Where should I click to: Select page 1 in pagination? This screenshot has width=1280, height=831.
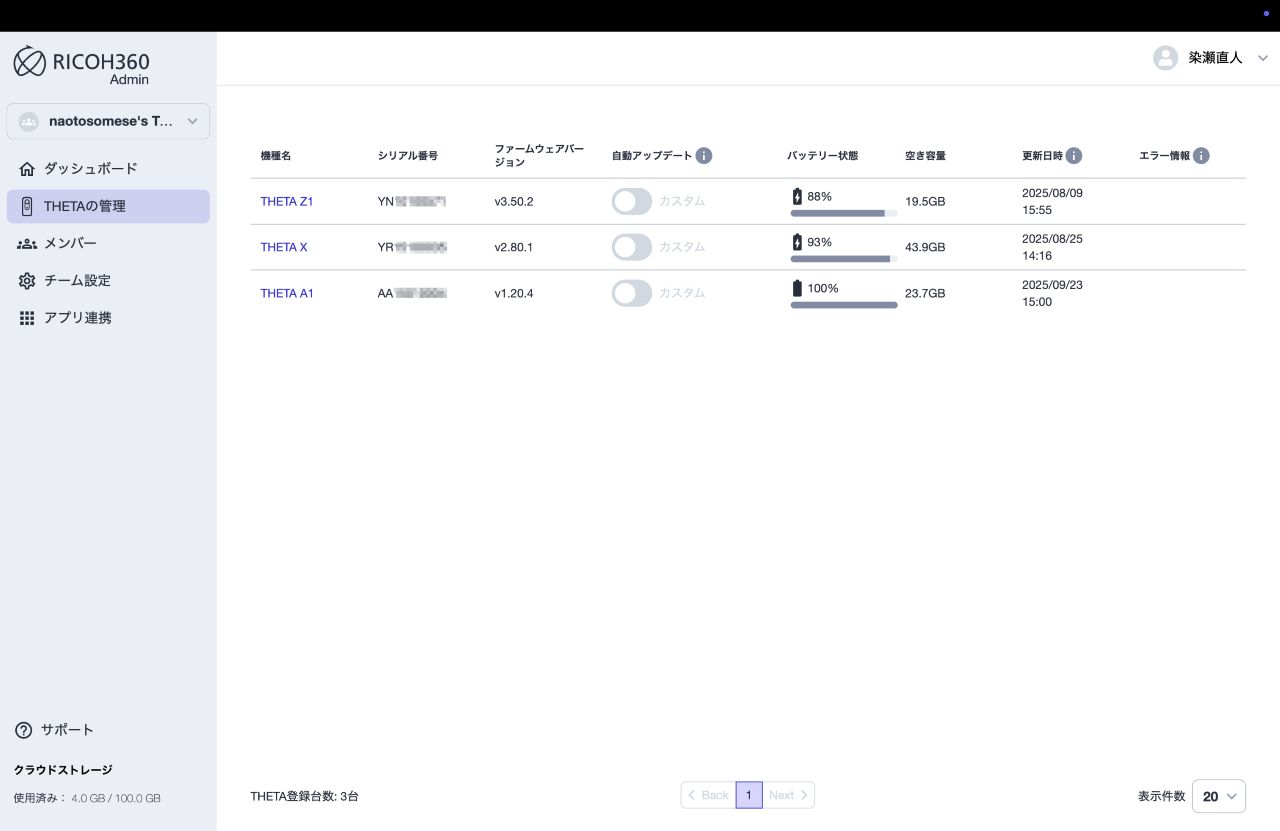(x=749, y=795)
